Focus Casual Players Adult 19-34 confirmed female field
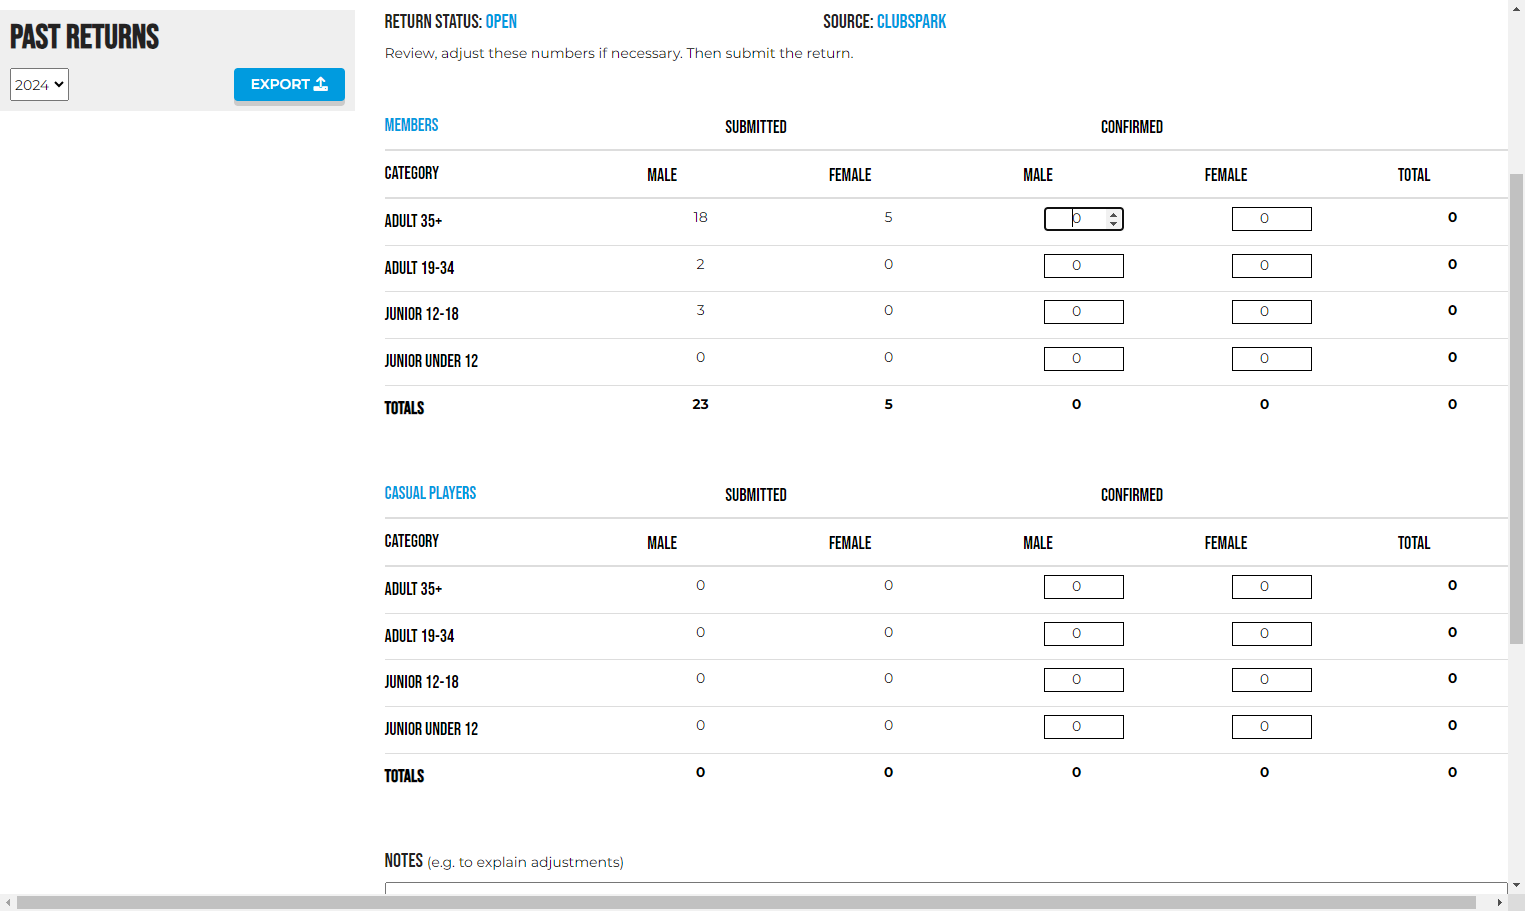The width and height of the screenshot is (1525, 911). click(x=1271, y=634)
